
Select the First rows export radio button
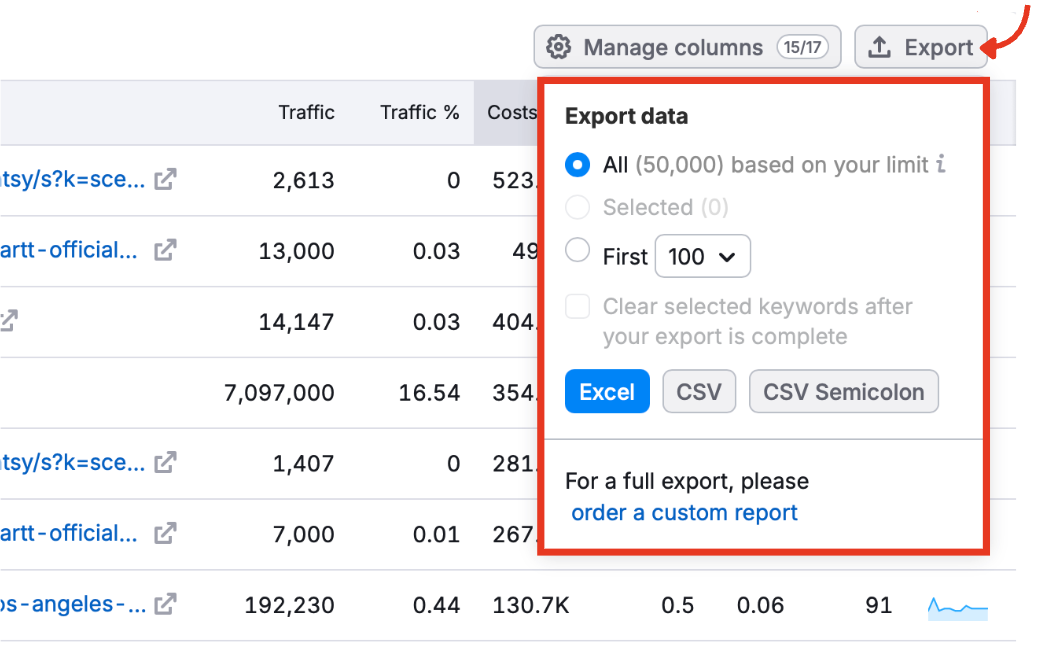tap(577, 250)
